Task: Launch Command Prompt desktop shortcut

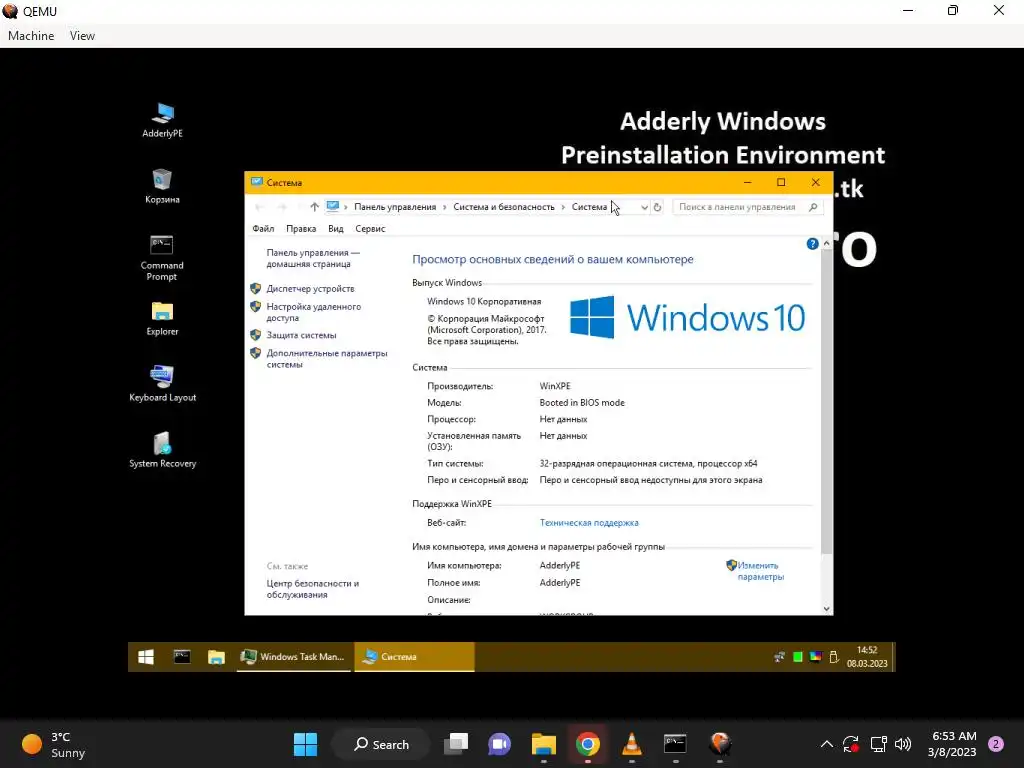Action: 162,257
